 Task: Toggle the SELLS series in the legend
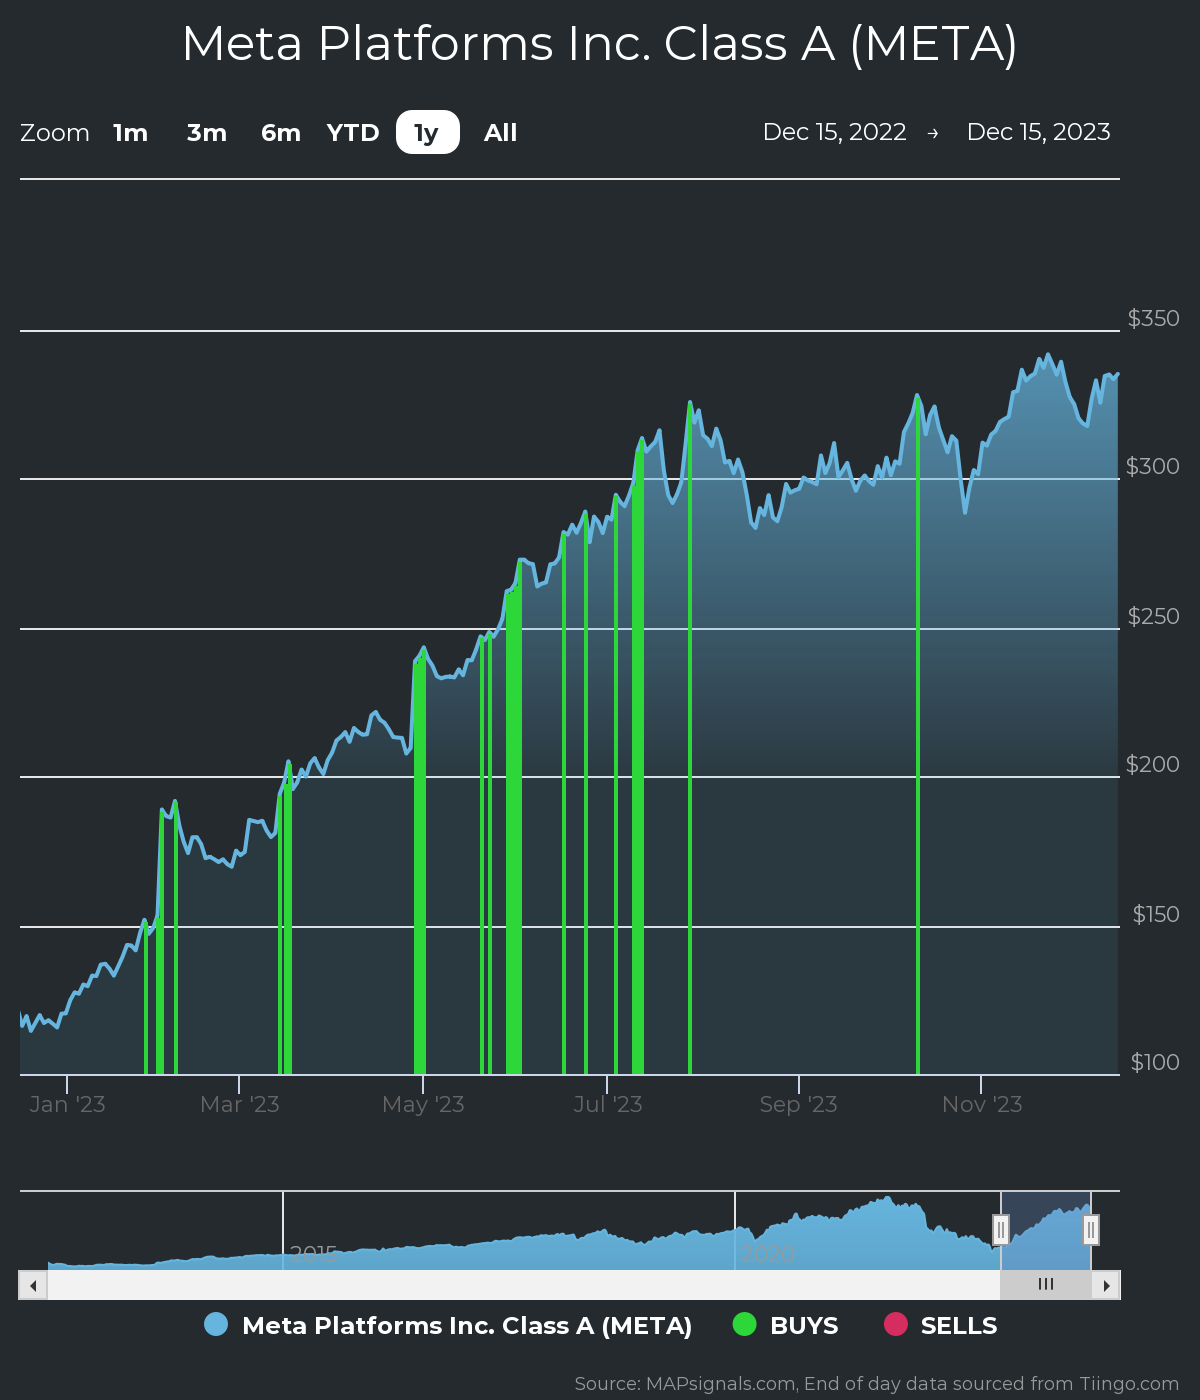tap(941, 1325)
